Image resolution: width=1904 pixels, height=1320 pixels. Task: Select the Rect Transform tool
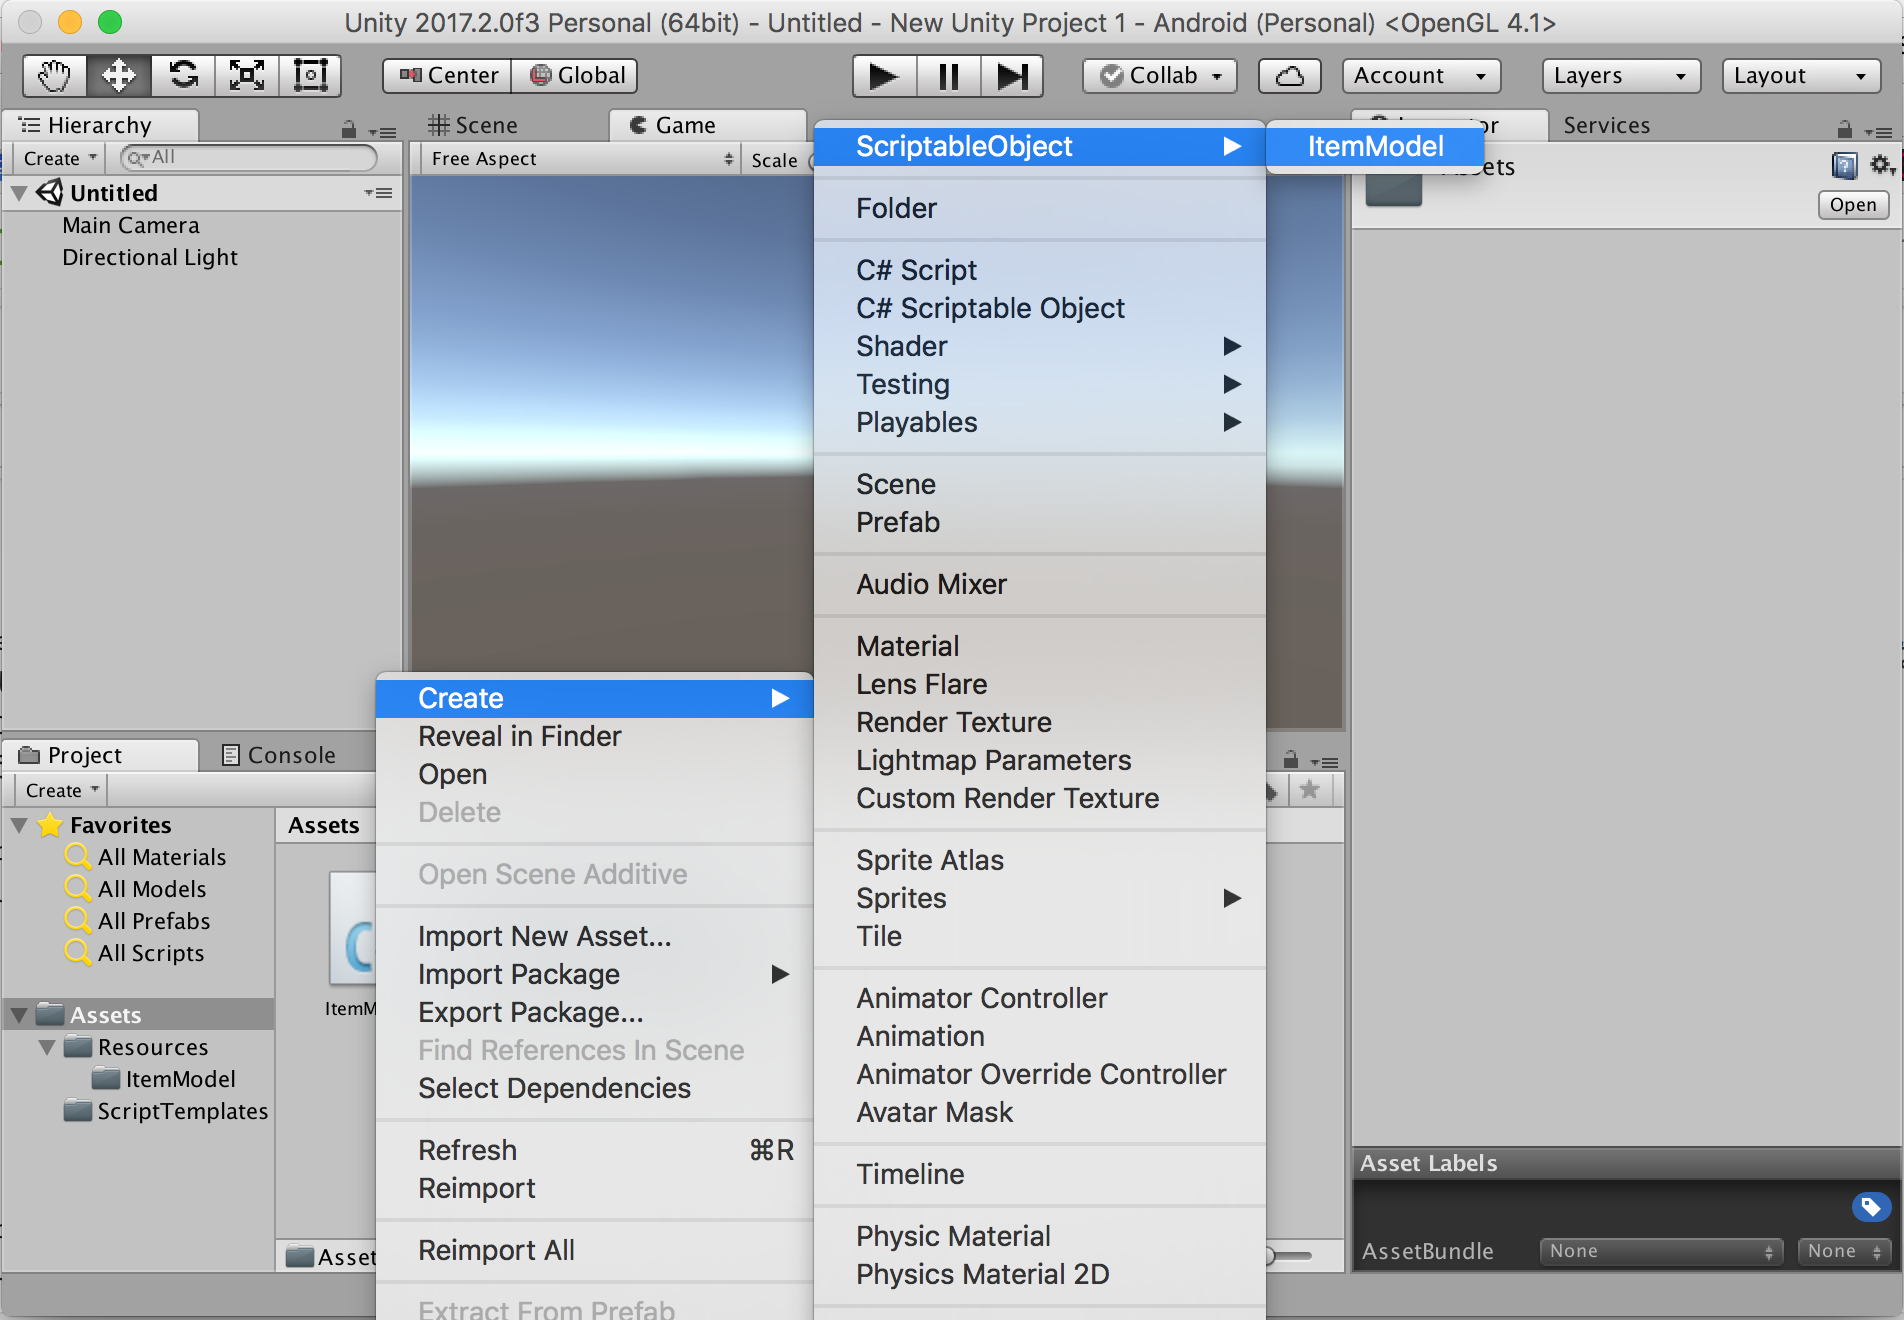pos(310,76)
